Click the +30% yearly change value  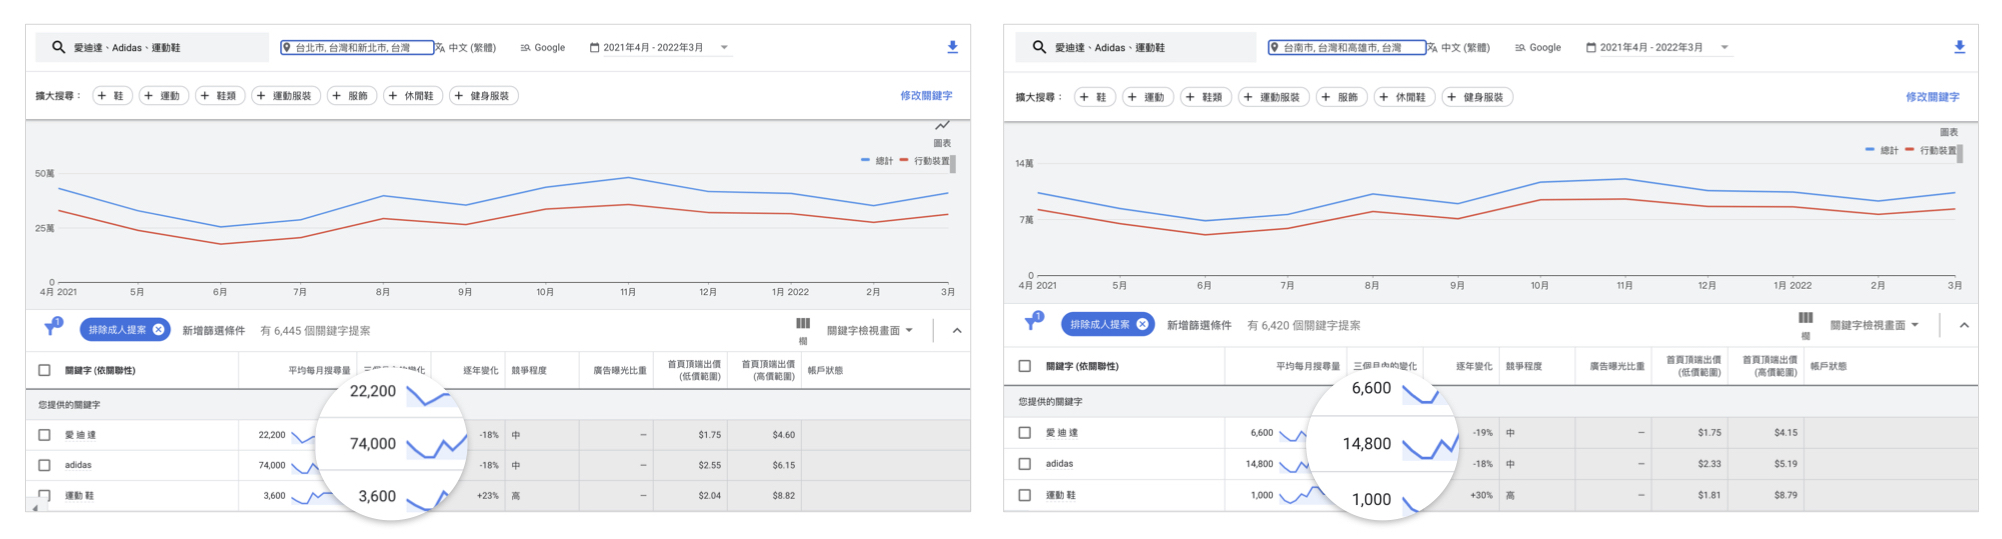[1480, 495]
